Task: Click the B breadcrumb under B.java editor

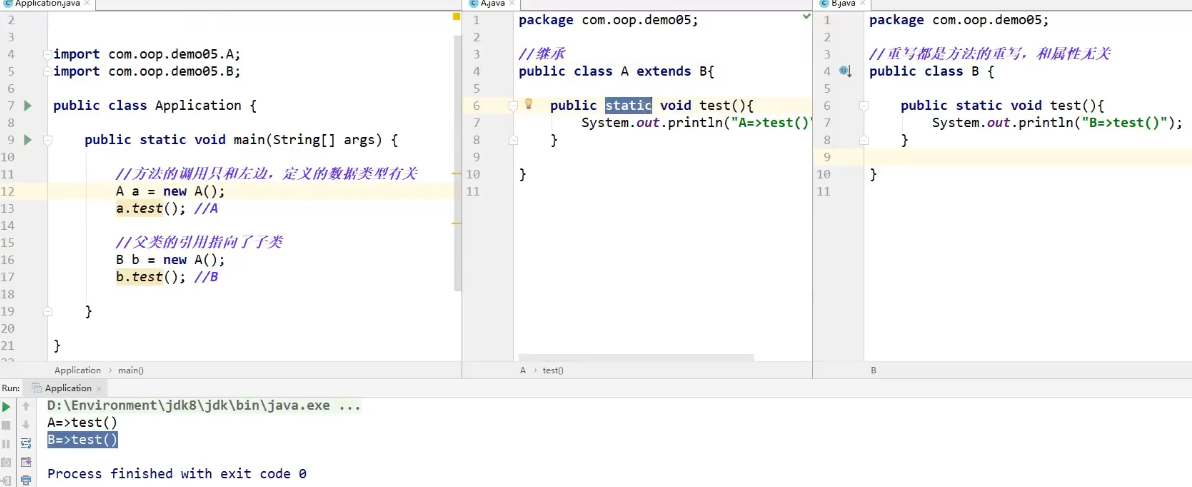Action: [x=873, y=370]
